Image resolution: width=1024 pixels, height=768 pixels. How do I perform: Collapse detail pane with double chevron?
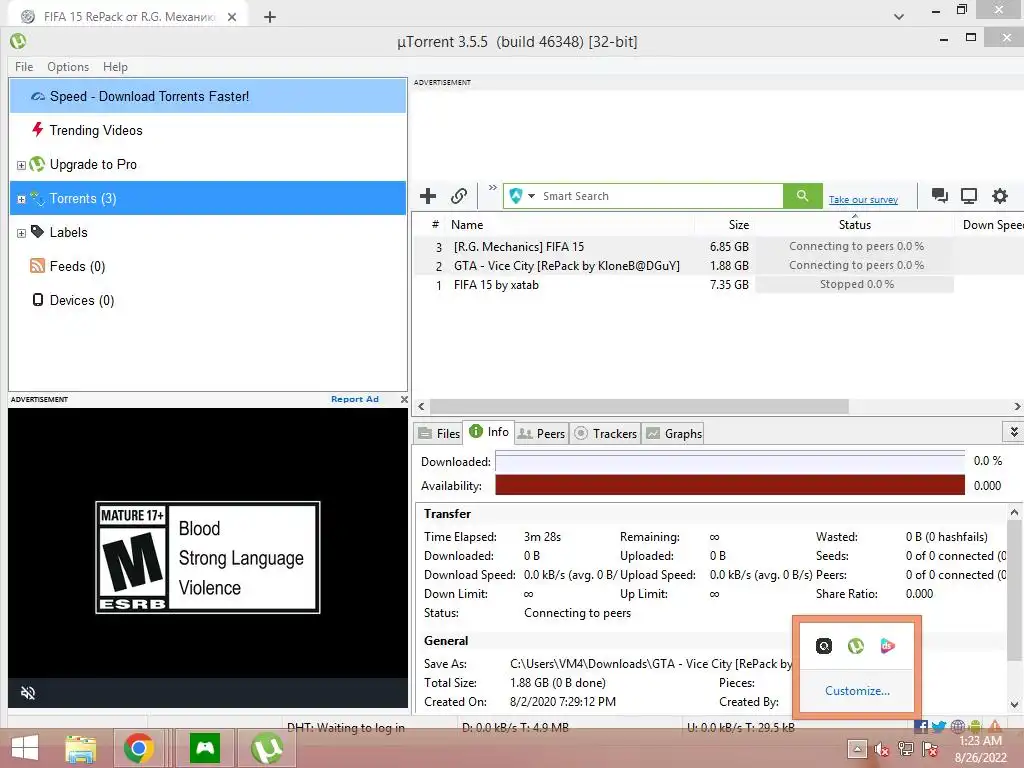pos(1014,432)
